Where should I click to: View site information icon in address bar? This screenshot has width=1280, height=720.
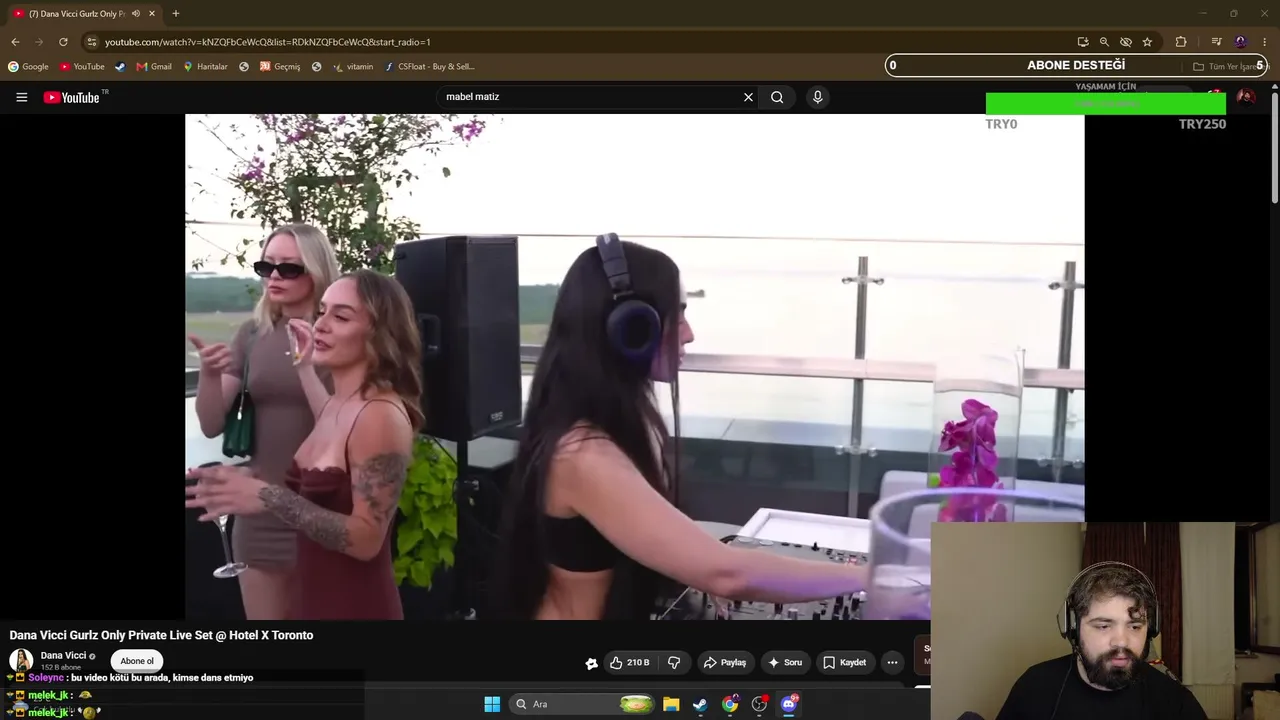tap(91, 42)
